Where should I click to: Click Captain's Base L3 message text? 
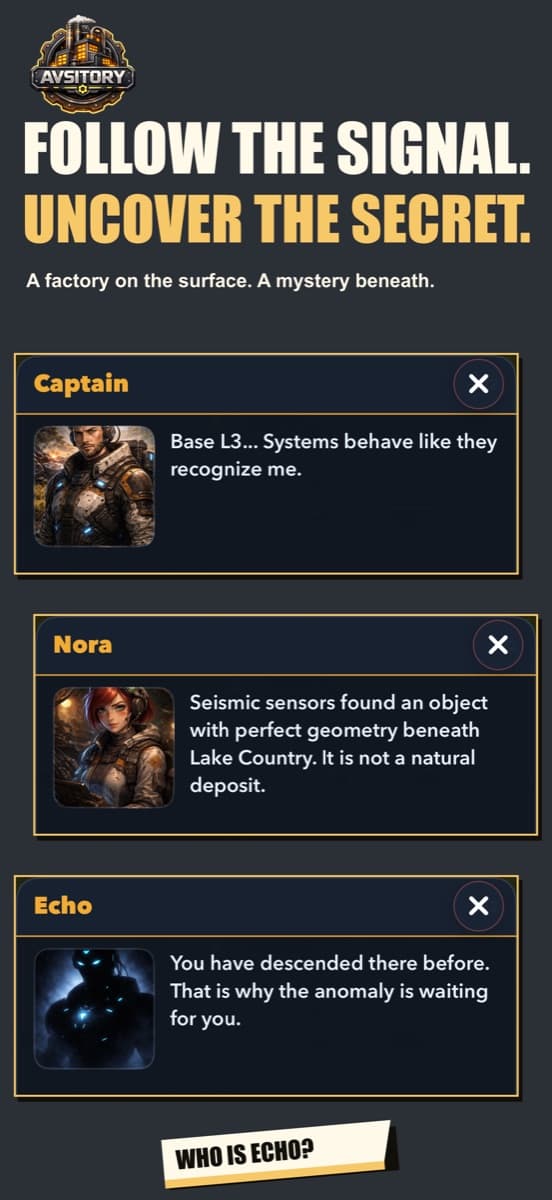click(333, 455)
